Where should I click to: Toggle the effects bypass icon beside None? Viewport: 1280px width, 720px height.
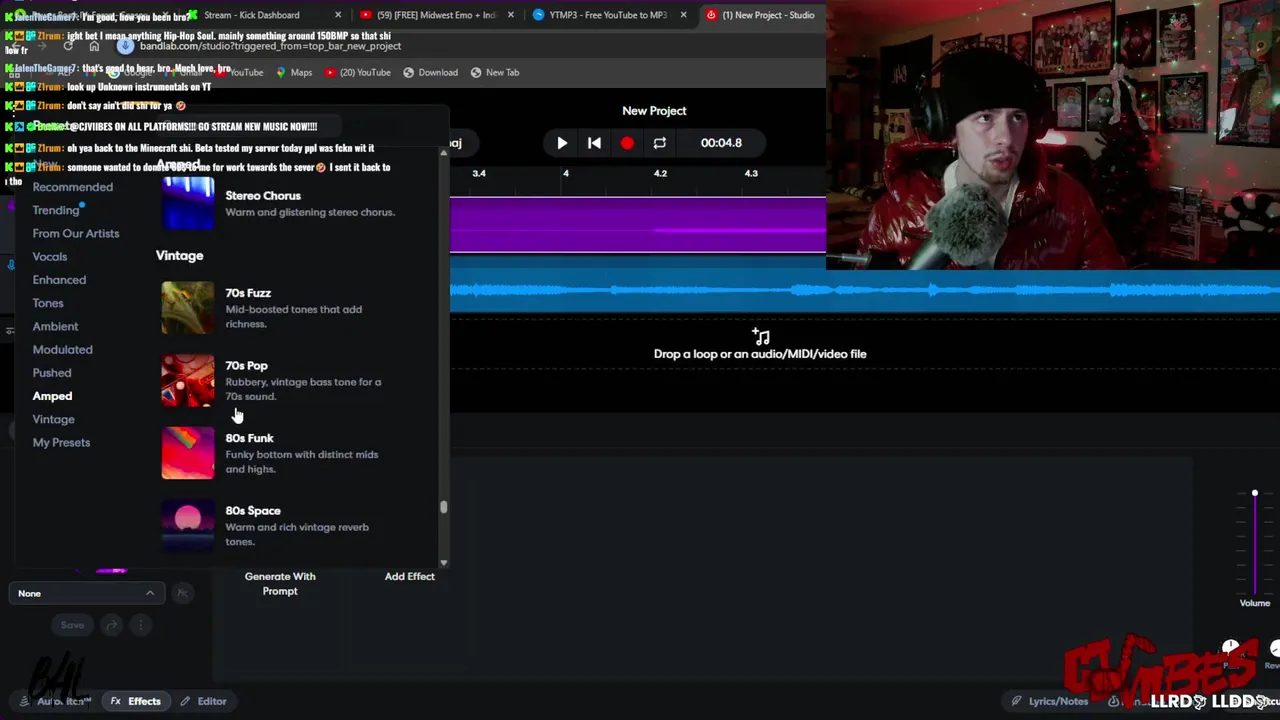click(182, 594)
